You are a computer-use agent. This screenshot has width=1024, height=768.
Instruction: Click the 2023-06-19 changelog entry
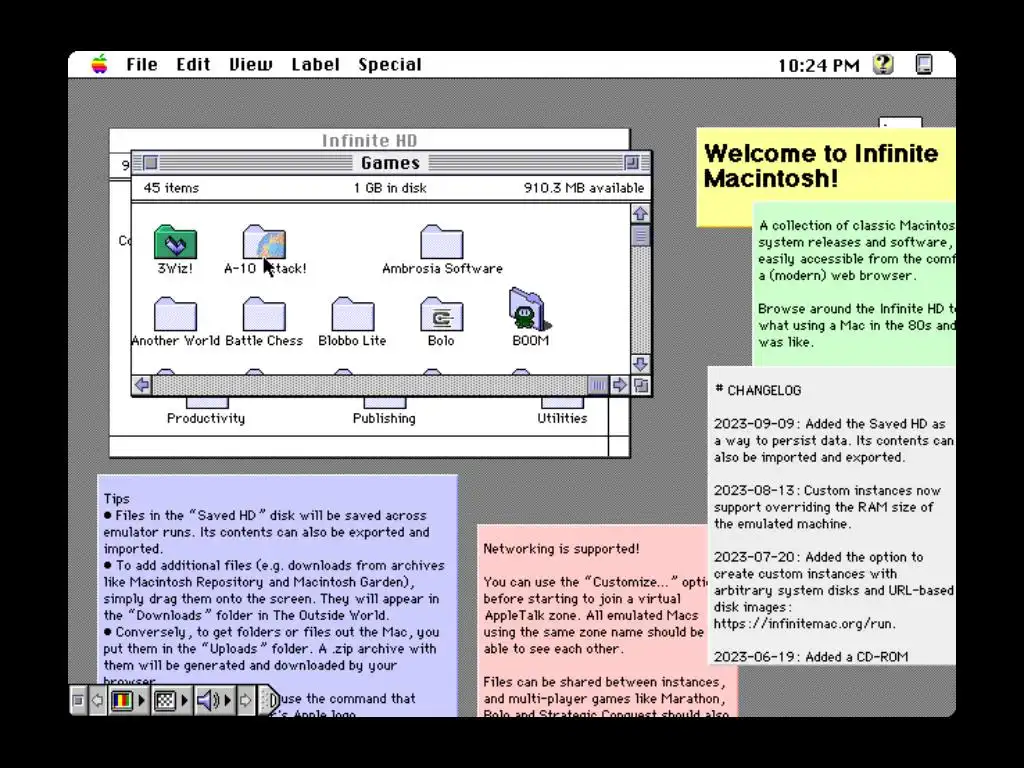(810, 656)
